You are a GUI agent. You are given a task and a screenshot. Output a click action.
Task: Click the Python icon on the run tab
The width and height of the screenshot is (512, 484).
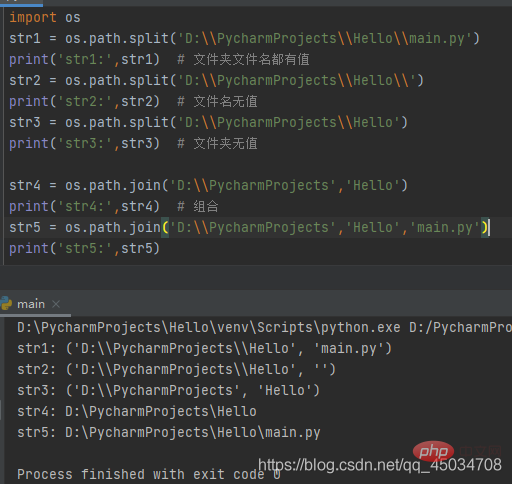point(6,304)
